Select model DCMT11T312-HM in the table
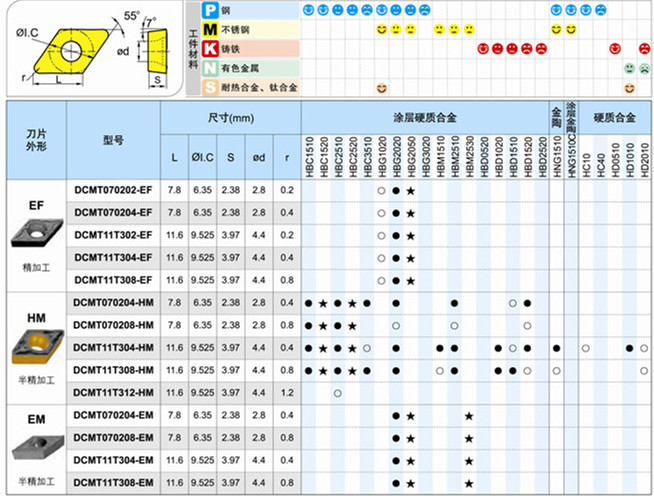 click(113, 393)
